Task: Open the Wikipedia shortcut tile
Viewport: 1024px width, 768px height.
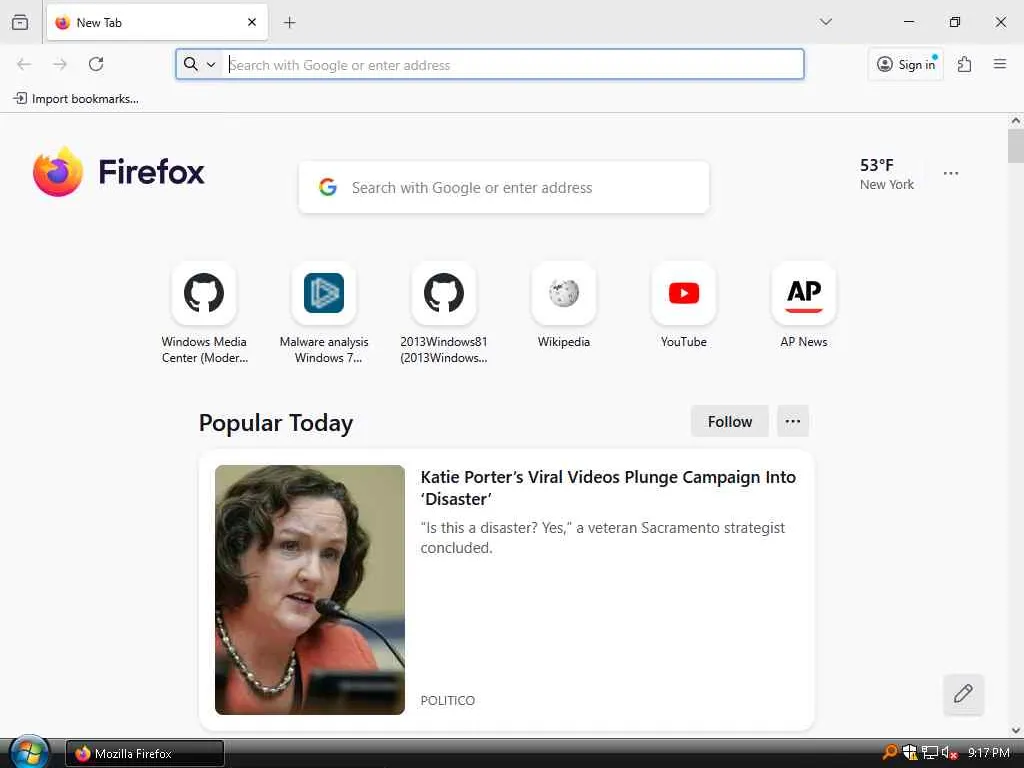Action: (564, 306)
